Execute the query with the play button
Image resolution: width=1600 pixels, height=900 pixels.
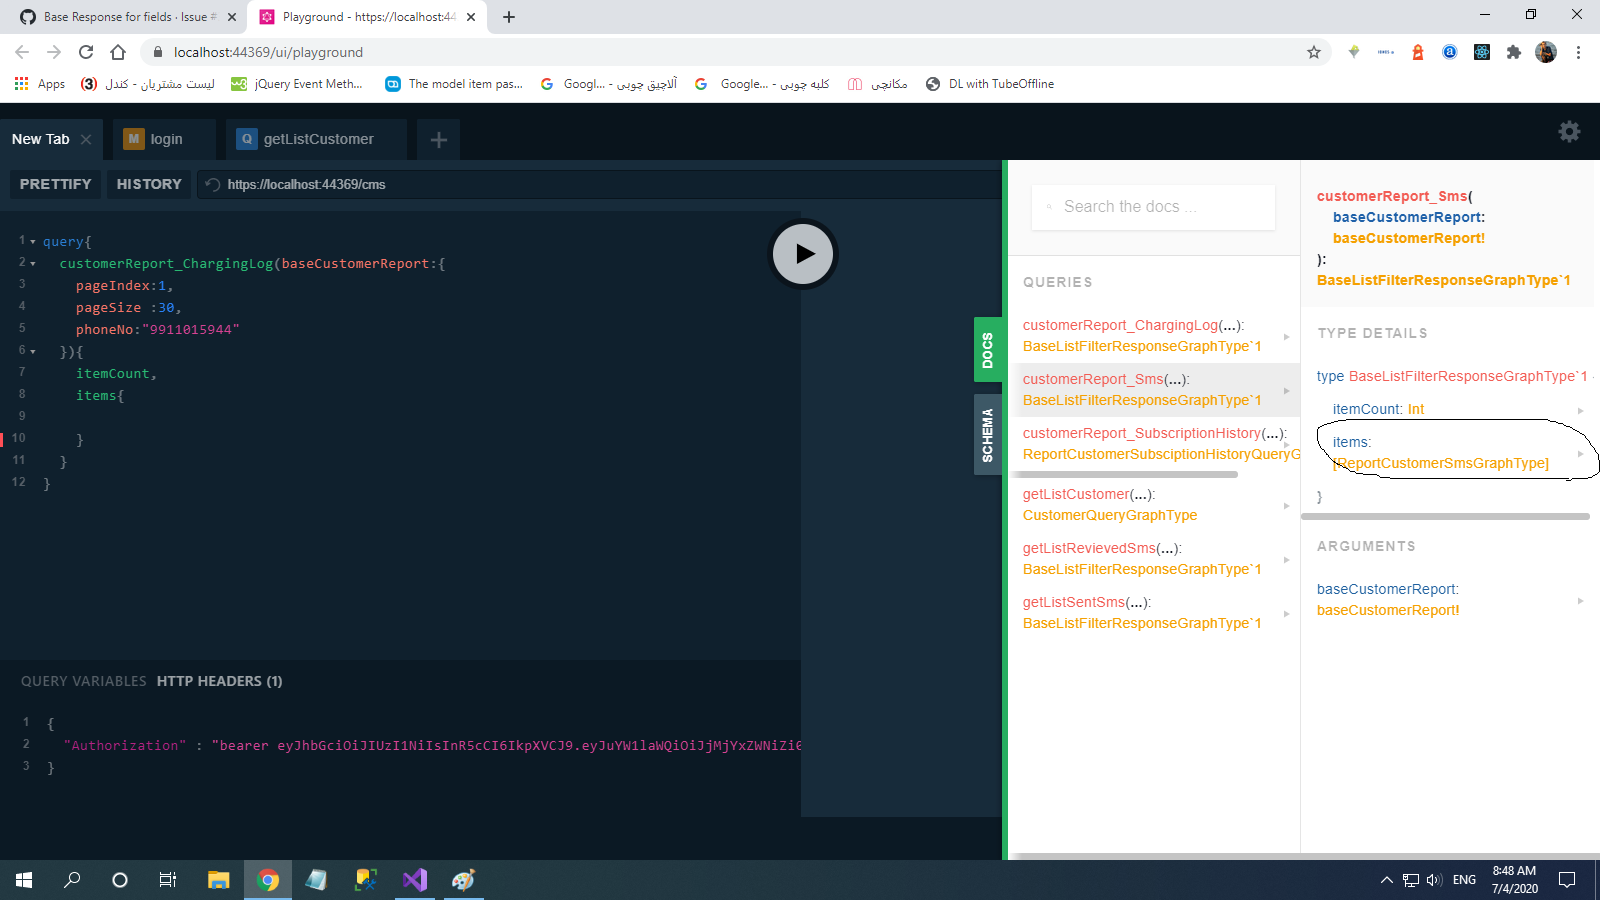click(801, 253)
